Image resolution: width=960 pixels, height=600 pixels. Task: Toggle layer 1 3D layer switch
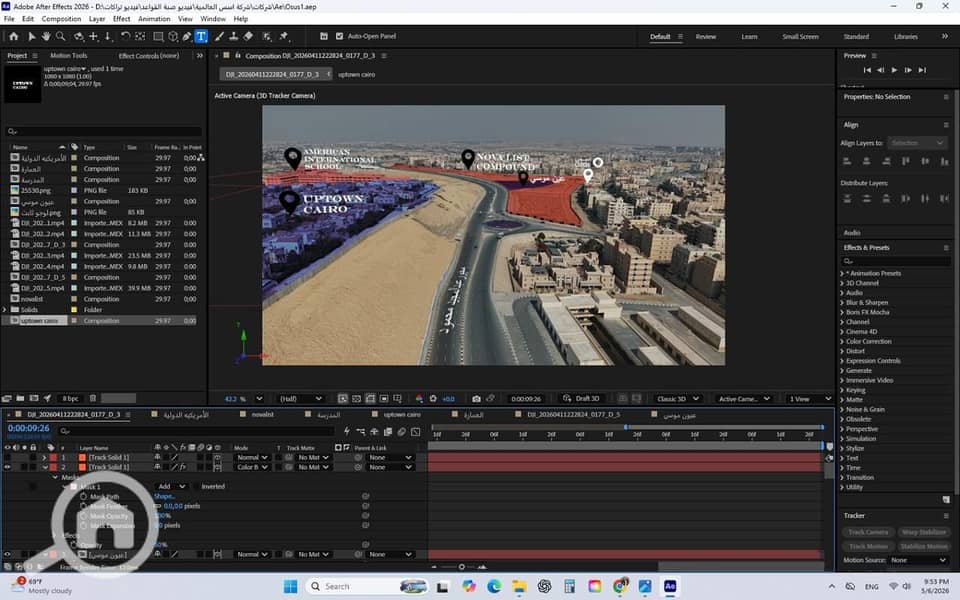tap(217, 457)
